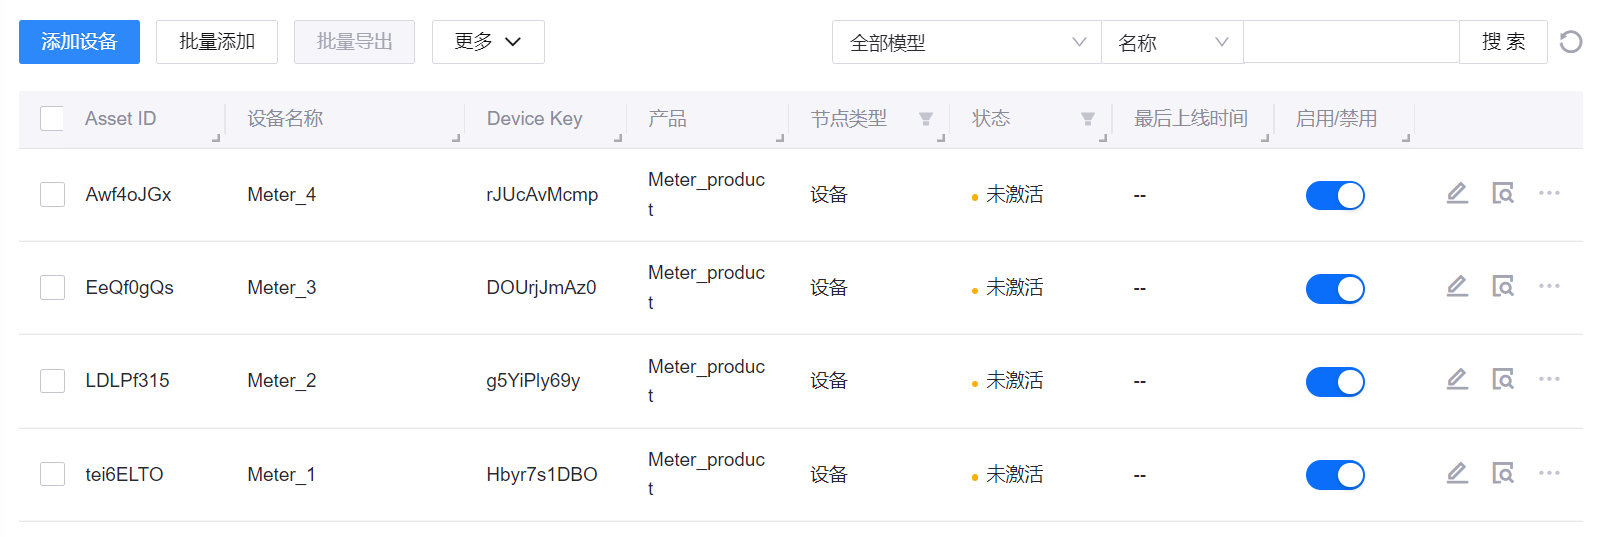This screenshot has height=537, width=1609.
Task: Open view details icon for Meter_3
Action: [1503, 286]
